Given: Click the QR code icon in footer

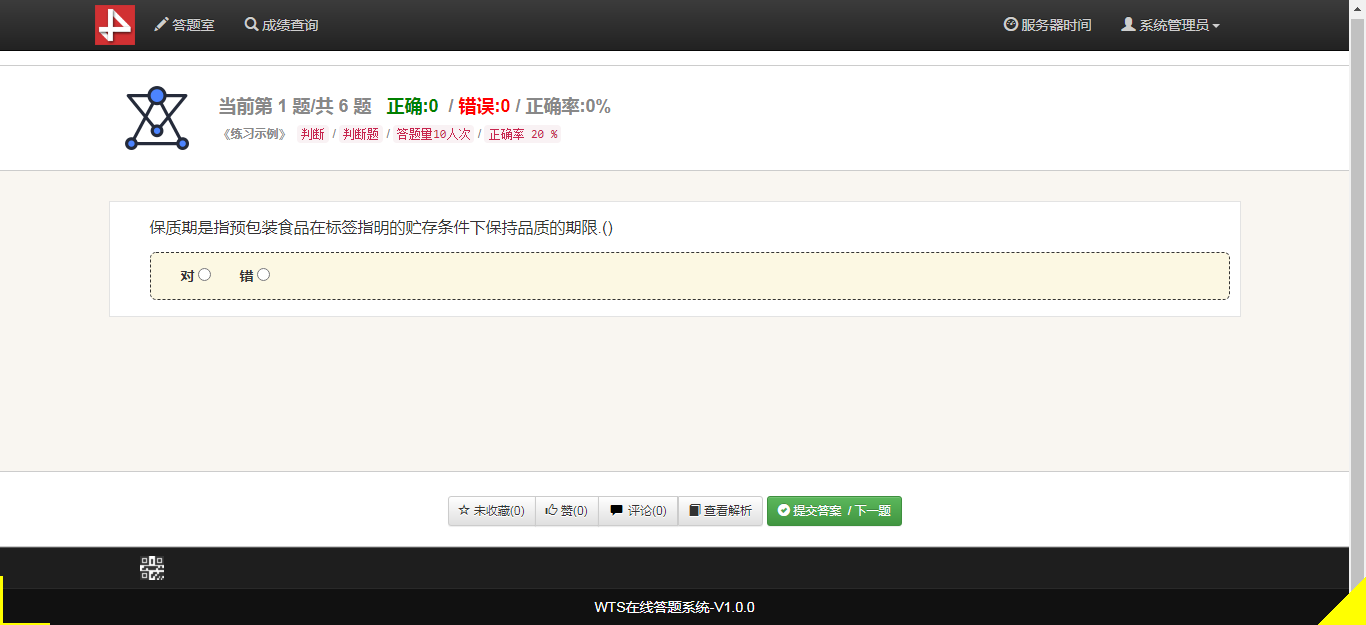Looking at the screenshot, I should (152, 569).
